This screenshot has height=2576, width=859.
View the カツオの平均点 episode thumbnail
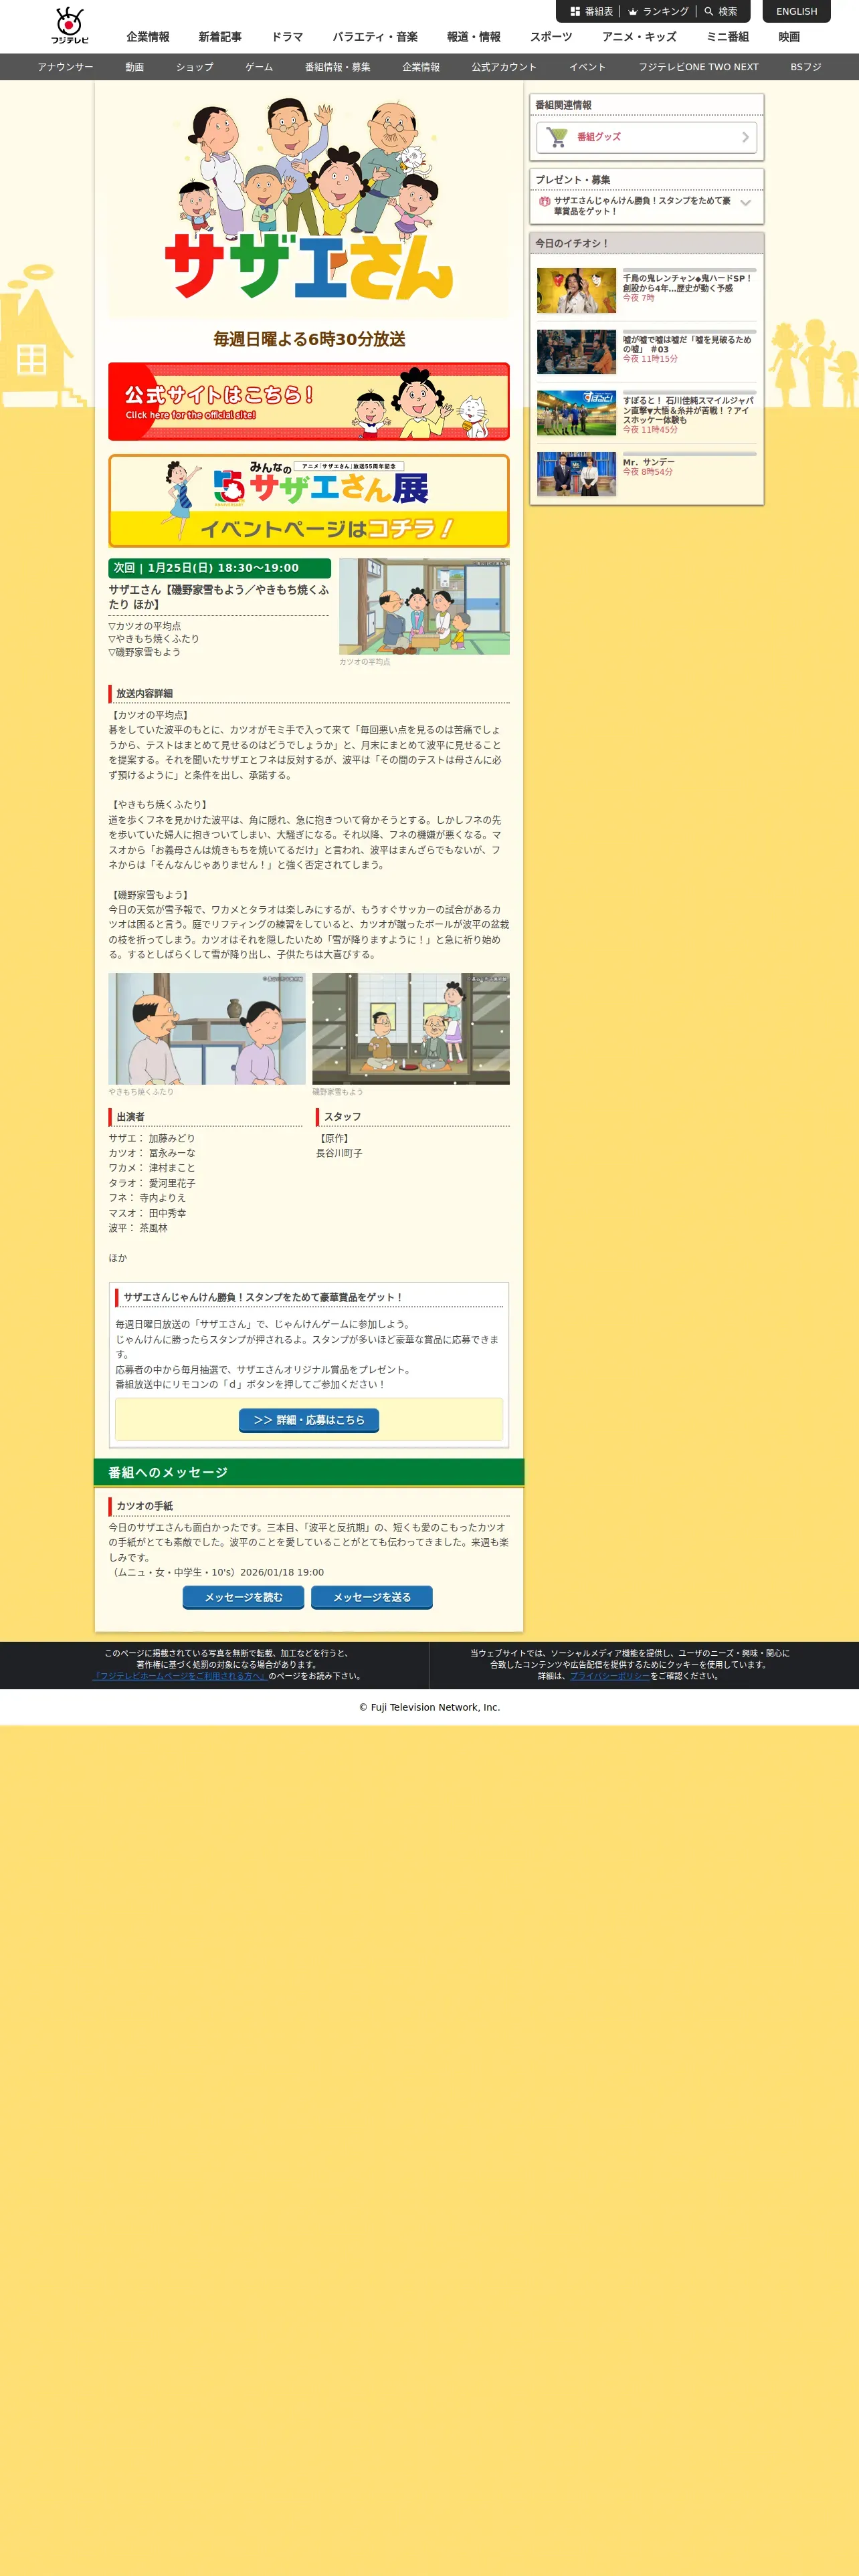pos(424,606)
